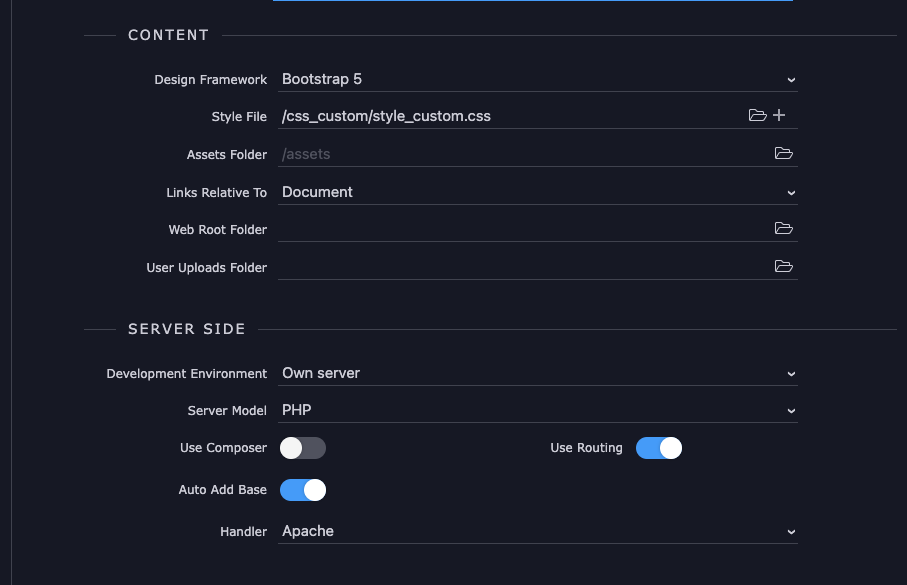This screenshot has height=585, width=907.
Task: Browse for Web Root Folder location
Action: pyautogui.click(x=783, y=229)
